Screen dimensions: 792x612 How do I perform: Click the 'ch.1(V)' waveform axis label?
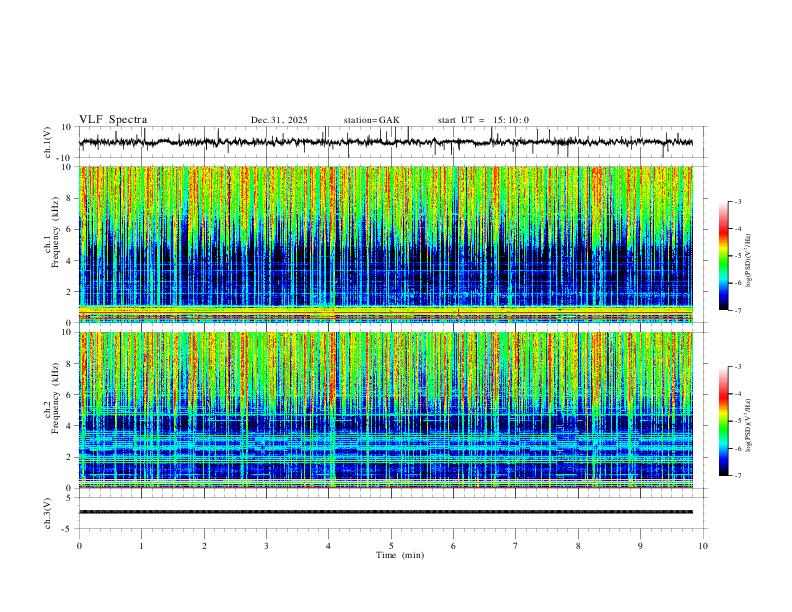[48, 142]
